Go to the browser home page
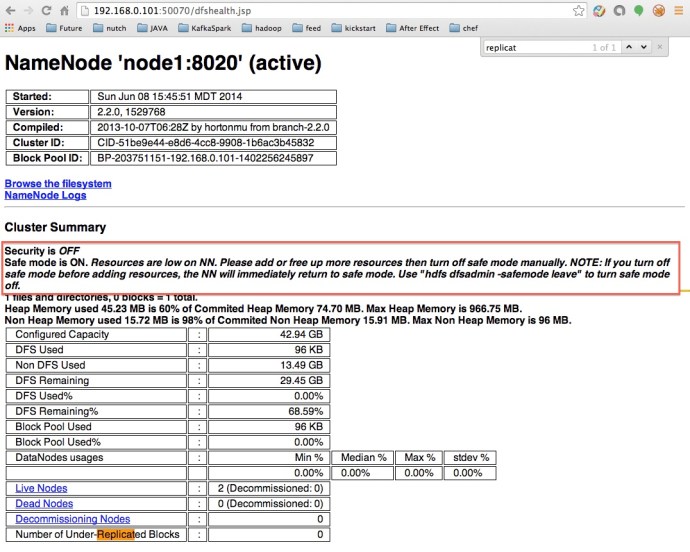This screenshot has height=552, width=690. tap(64, 10)
